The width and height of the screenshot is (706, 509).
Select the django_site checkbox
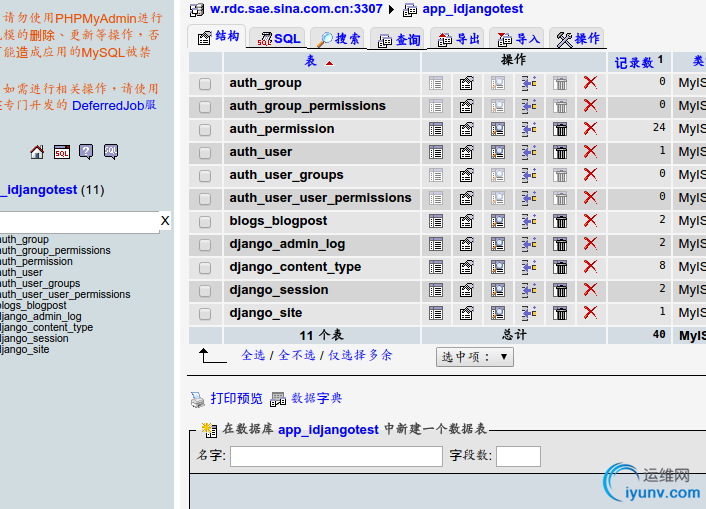tap(205, 314)
